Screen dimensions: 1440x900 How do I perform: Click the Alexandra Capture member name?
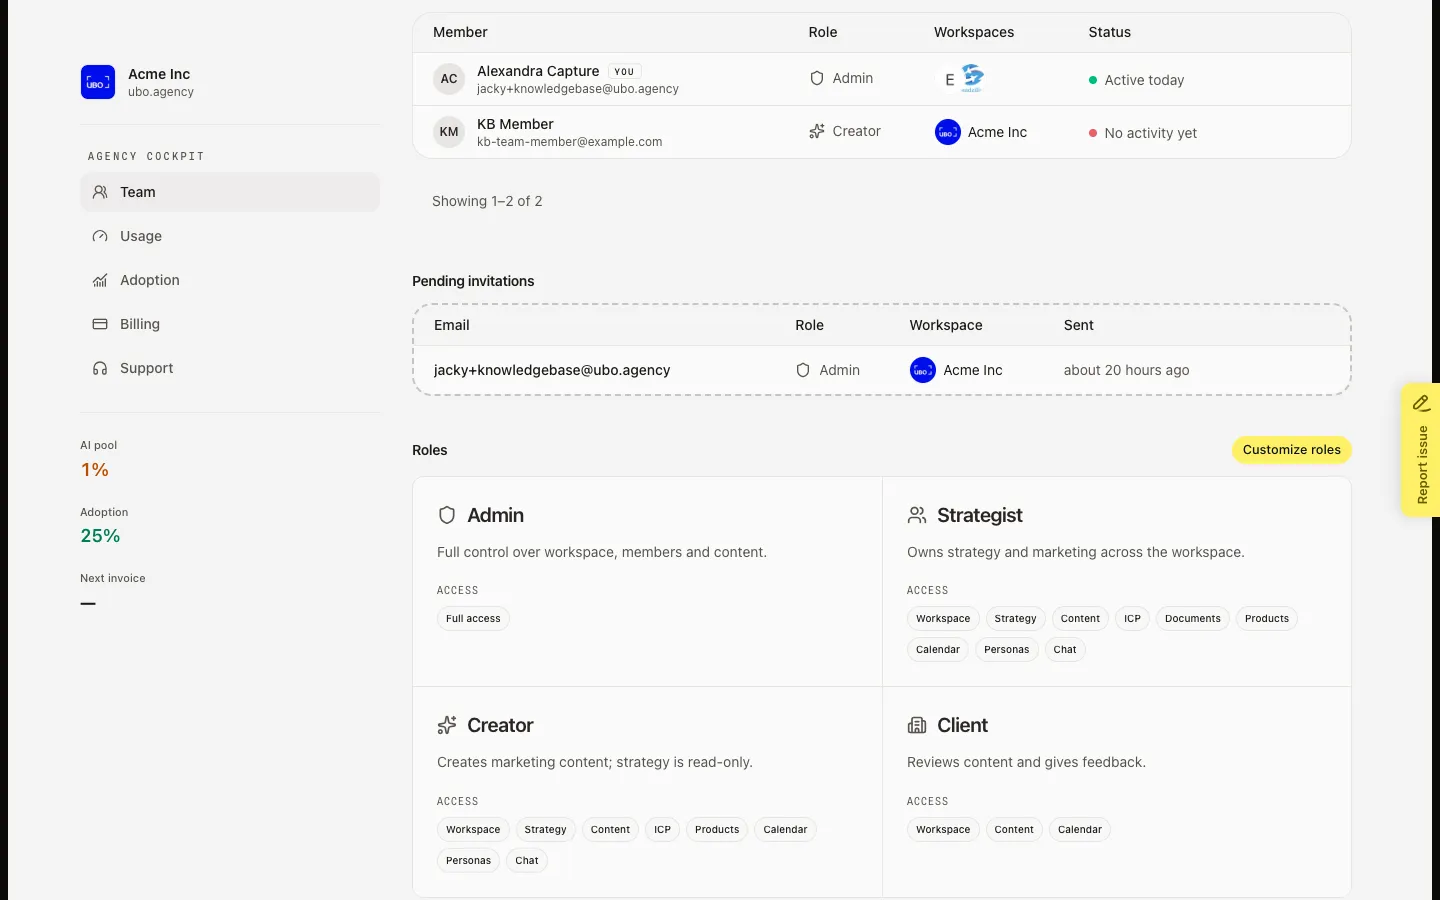tap(538, 71)
